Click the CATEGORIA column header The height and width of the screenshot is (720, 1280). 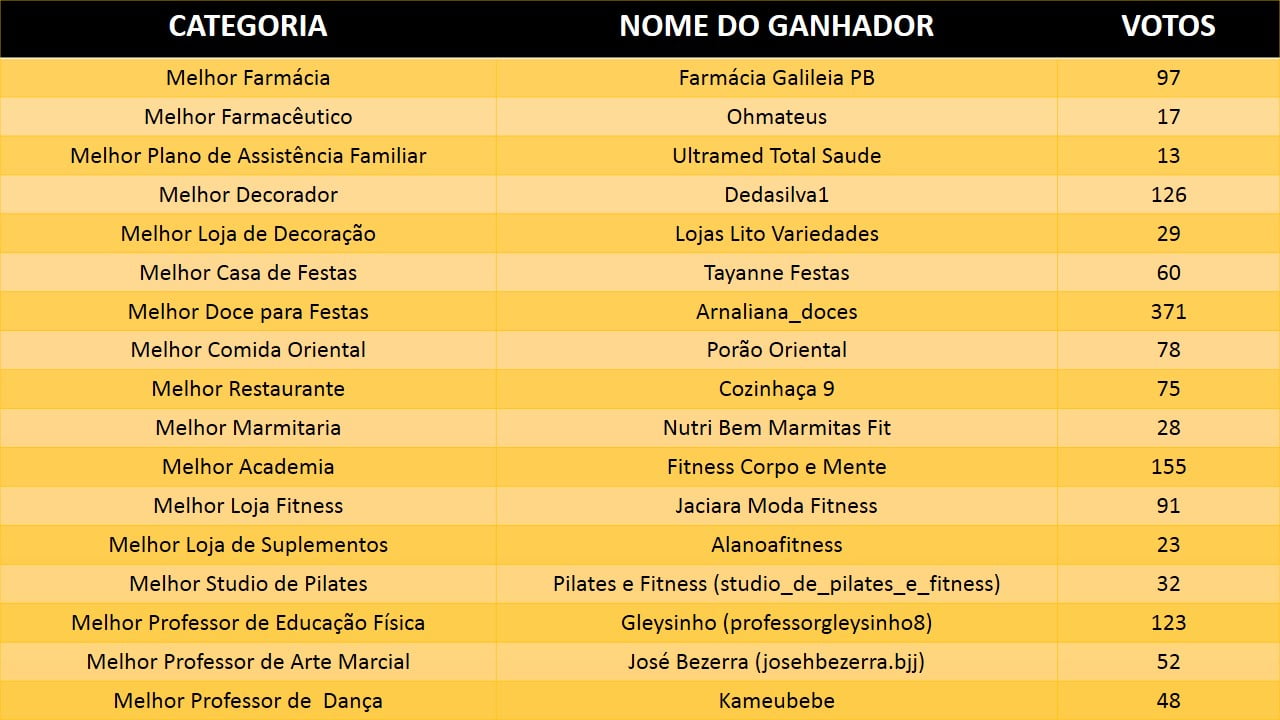[247, 27]
